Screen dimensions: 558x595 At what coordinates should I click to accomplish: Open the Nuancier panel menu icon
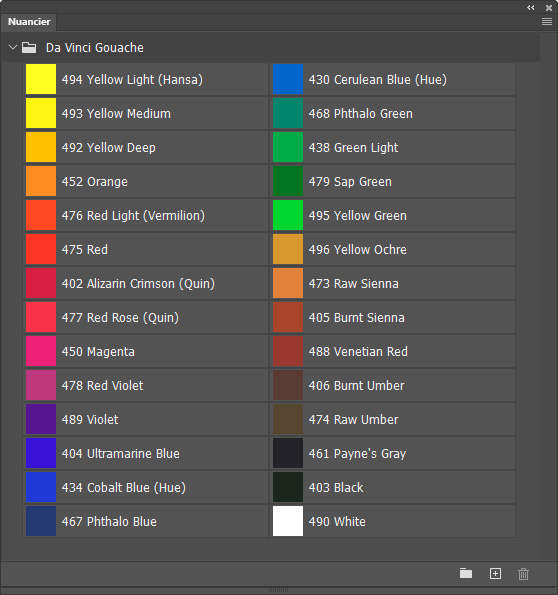pyautogui.click(x=547, y=22)
